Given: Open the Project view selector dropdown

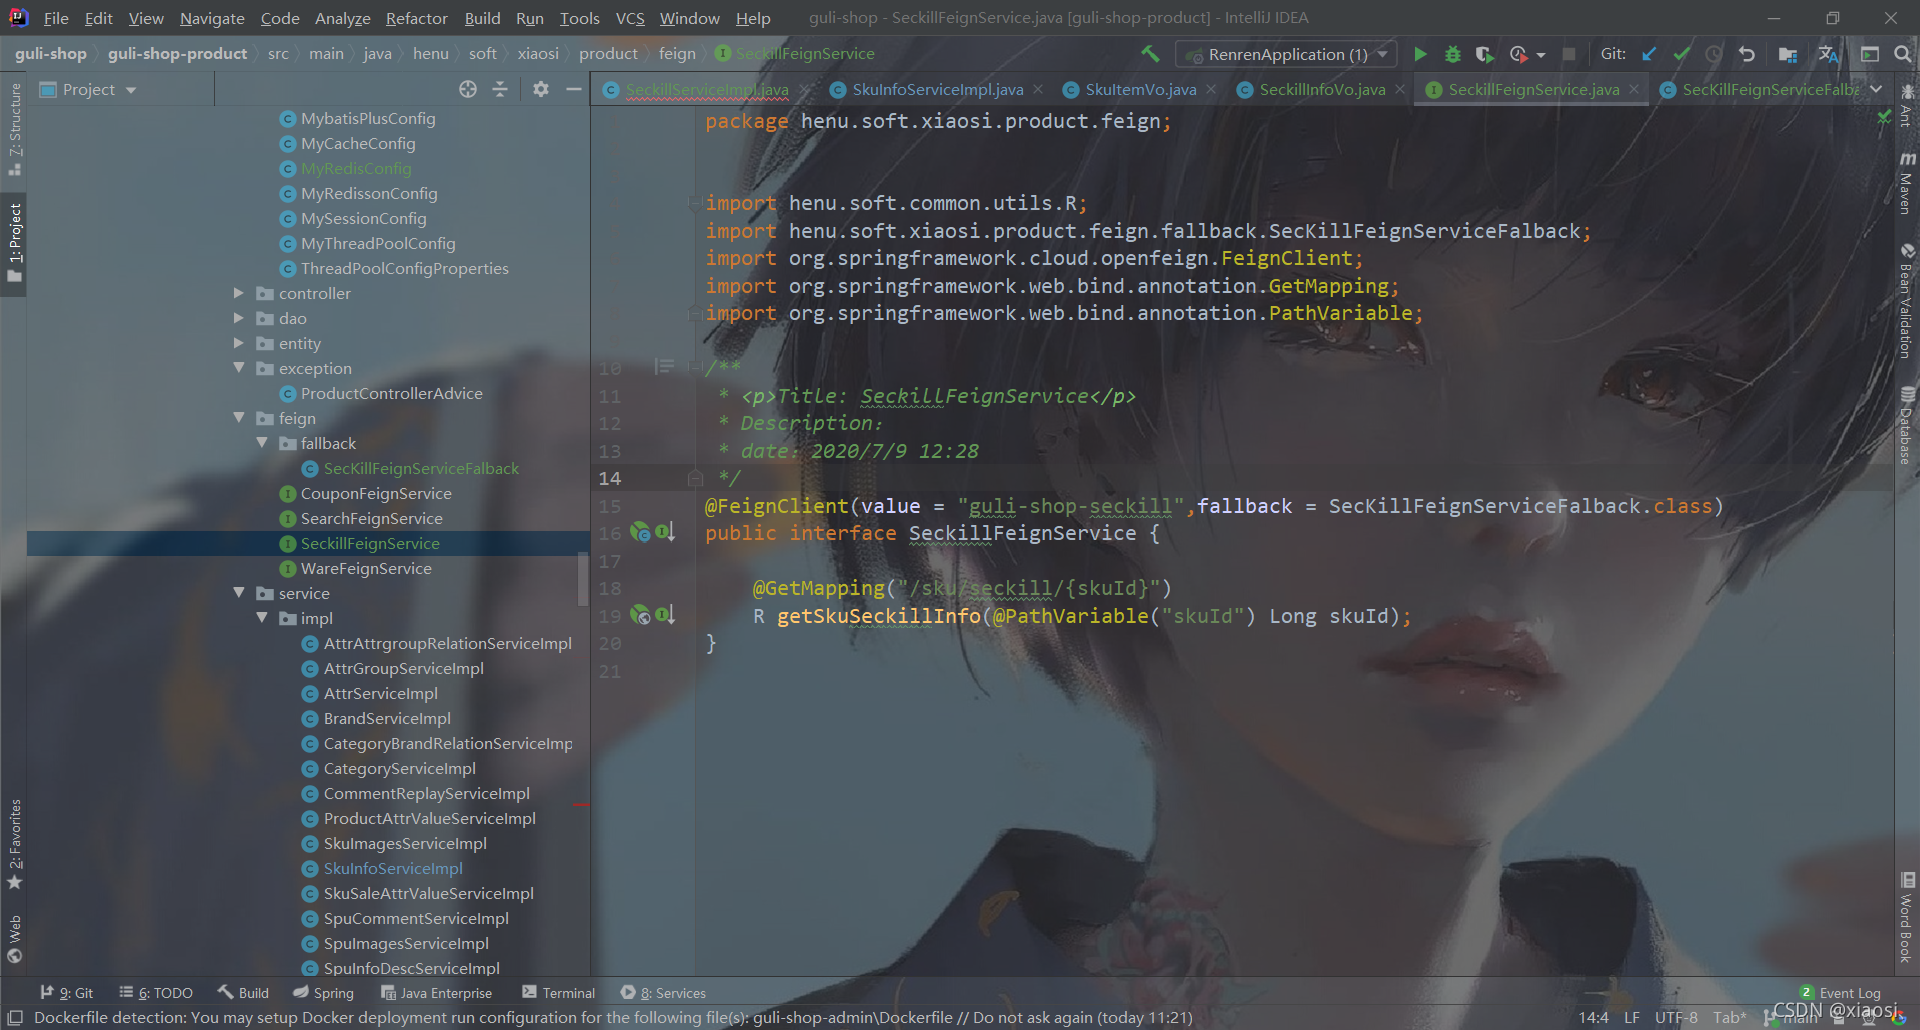Looking at the screenshot, I should (88, 89).
